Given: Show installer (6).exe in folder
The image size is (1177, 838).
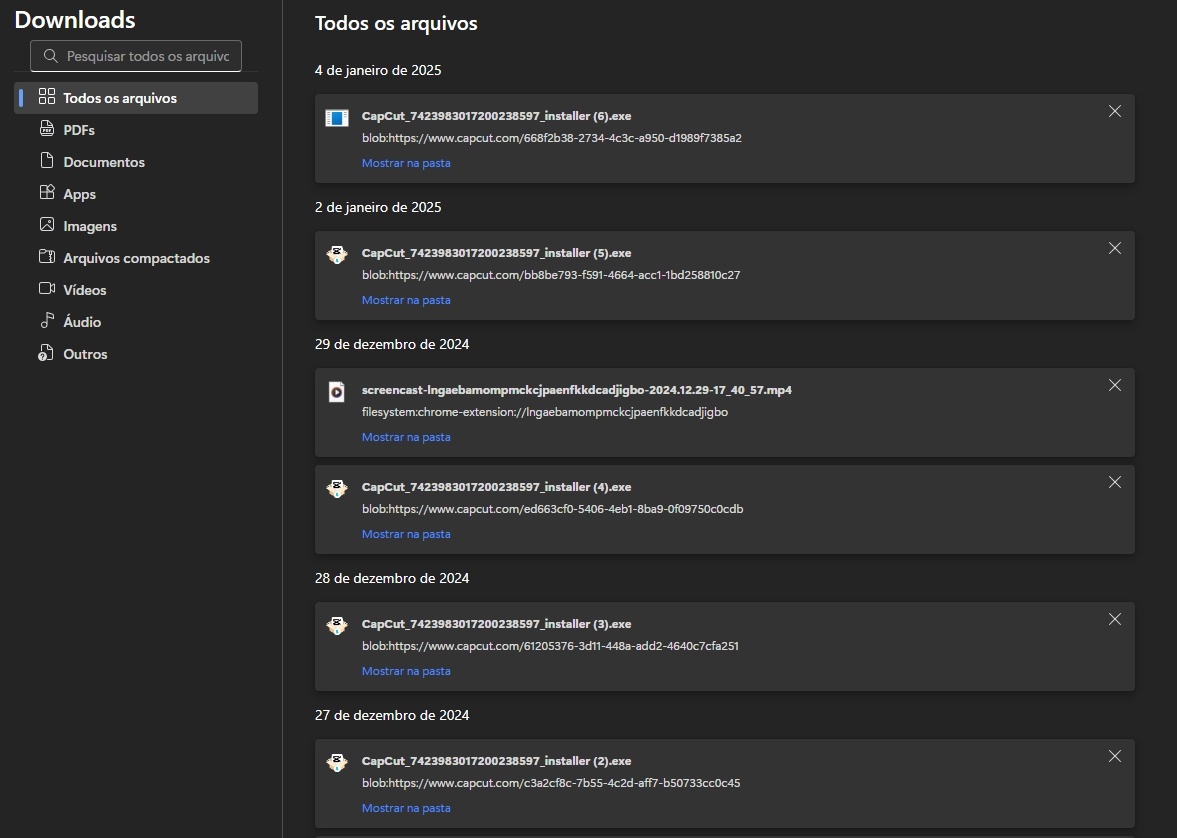Looking at the screenshot, I should (406, 163).
